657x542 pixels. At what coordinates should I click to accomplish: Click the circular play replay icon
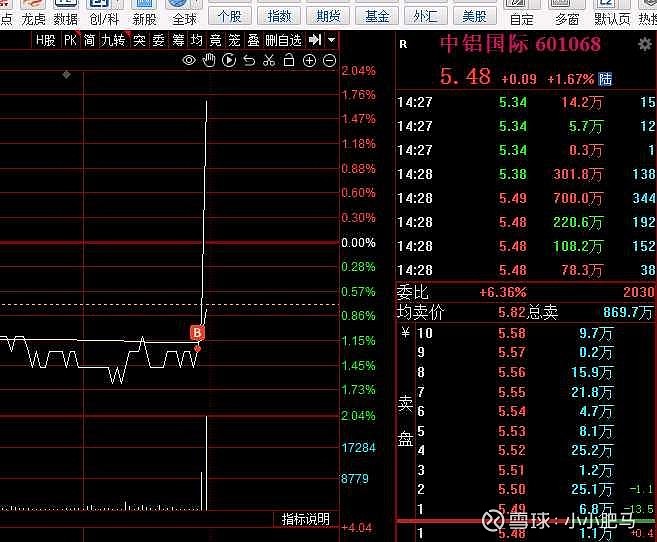pyautogui.click(x=229, y=61)
